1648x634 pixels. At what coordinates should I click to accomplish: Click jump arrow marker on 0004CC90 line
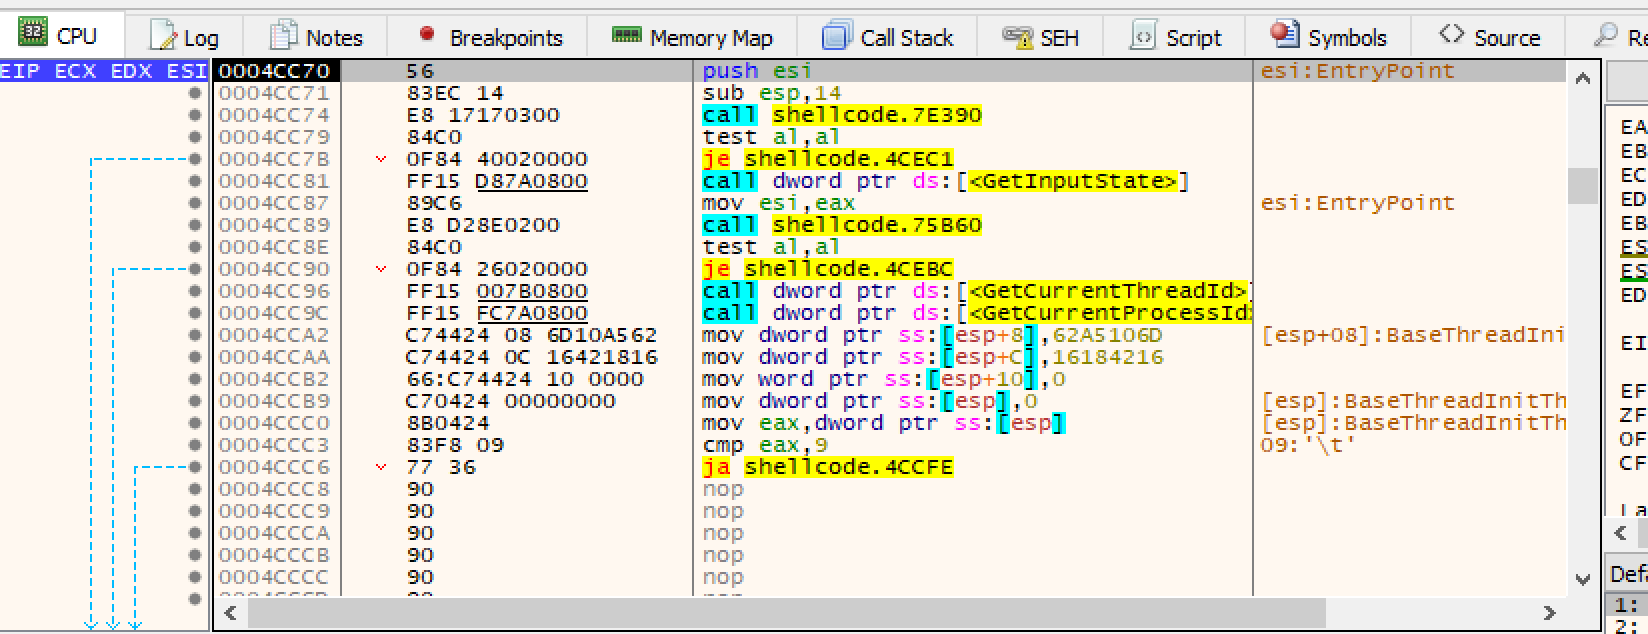click(x=380, y=269)
